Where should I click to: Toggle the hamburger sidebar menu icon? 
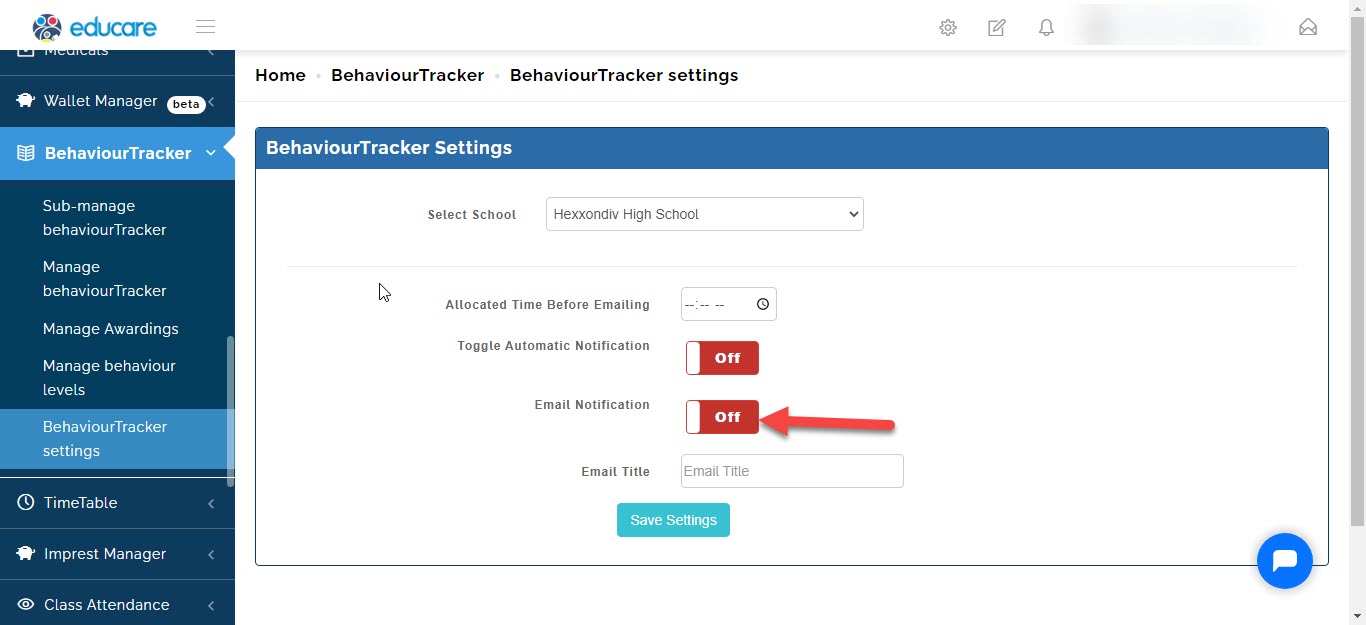pyautogui.click(x=205, y=27)
